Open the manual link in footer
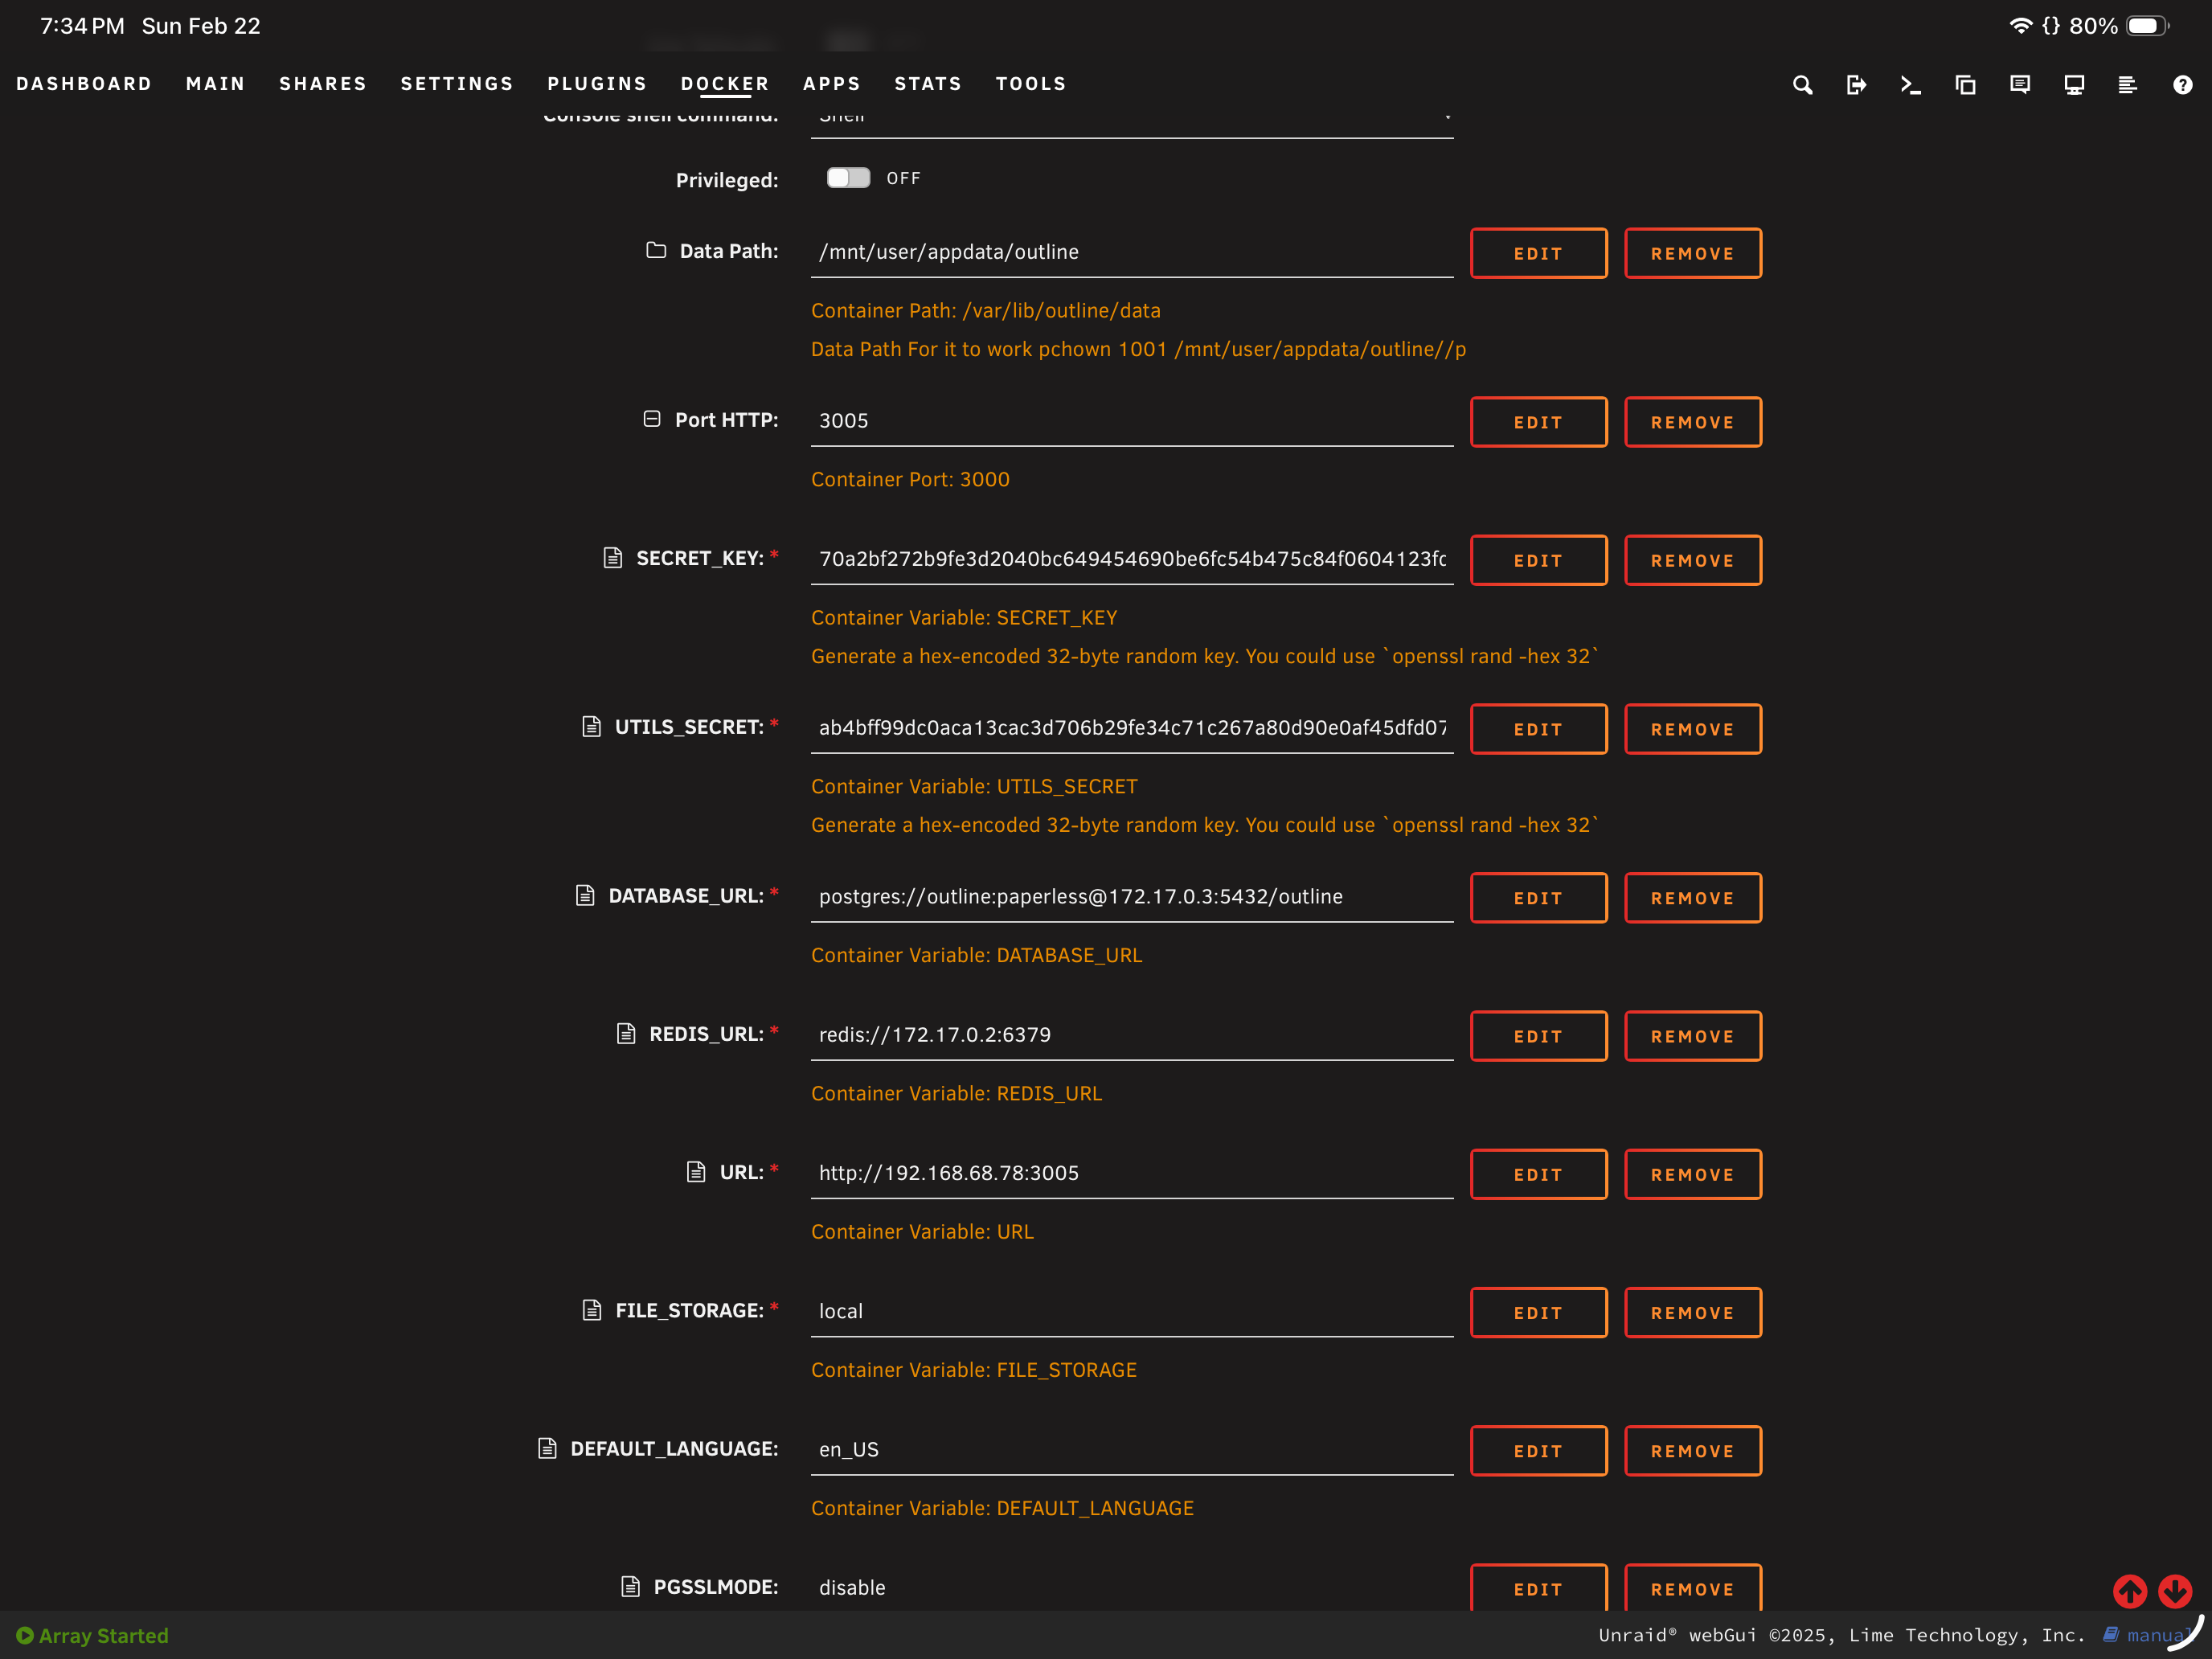 2150,1635
